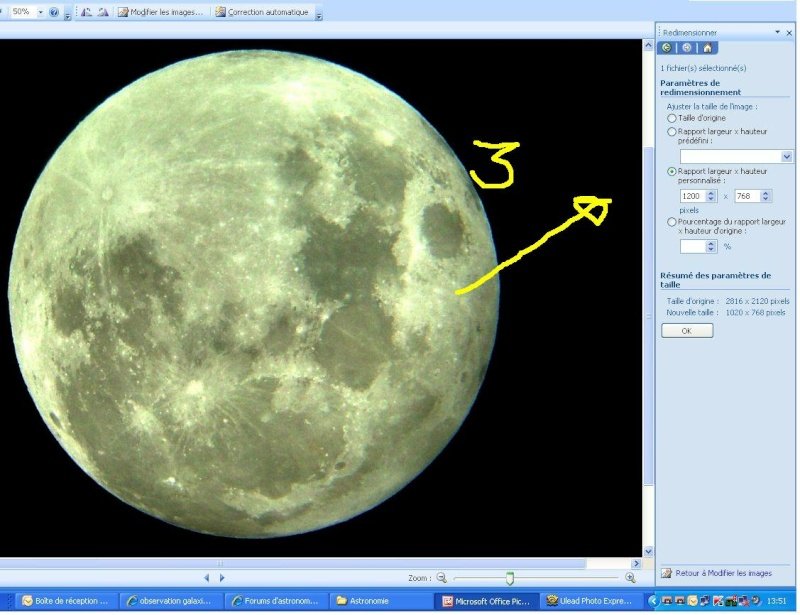Click the 50% zoom value field
This screenshot has height=615, width=800.
click(21, 11)
